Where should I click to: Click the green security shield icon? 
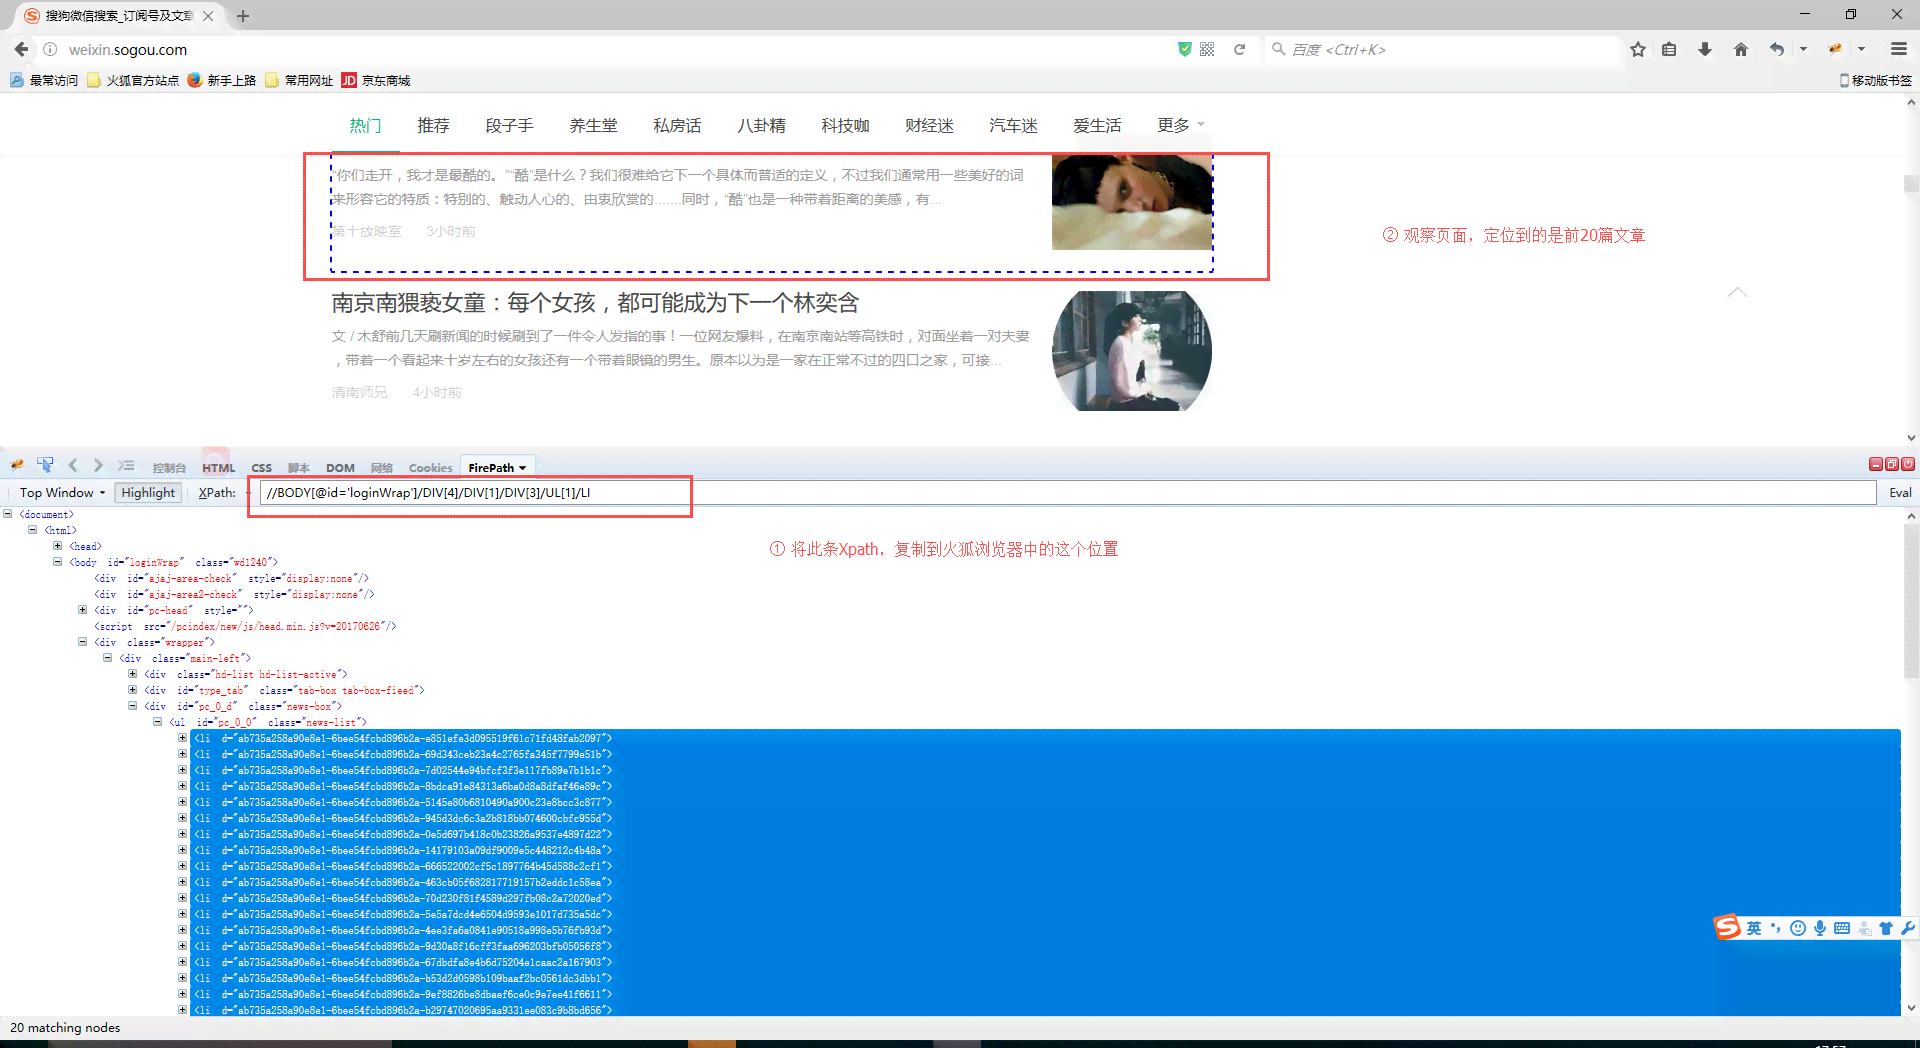[1185, 49]
